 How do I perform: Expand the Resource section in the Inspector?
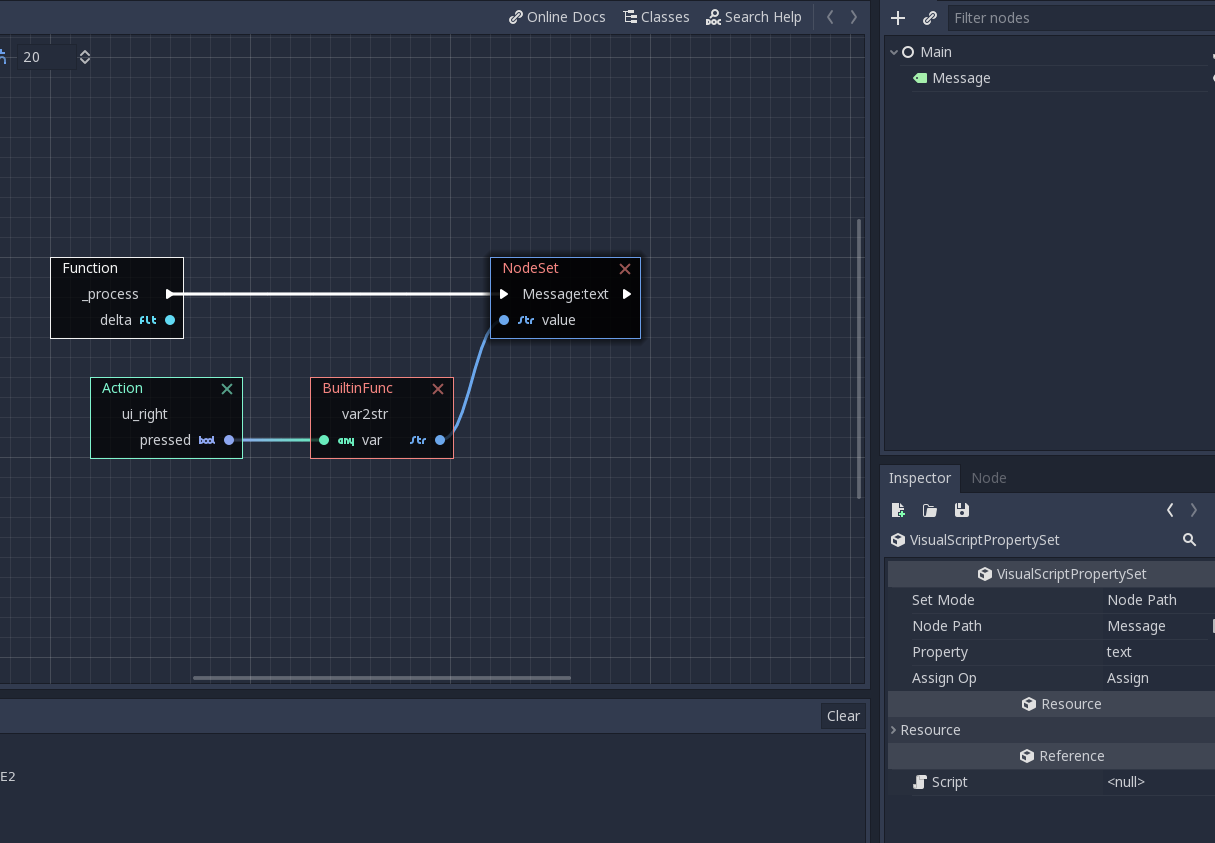[x=892, y=730]
